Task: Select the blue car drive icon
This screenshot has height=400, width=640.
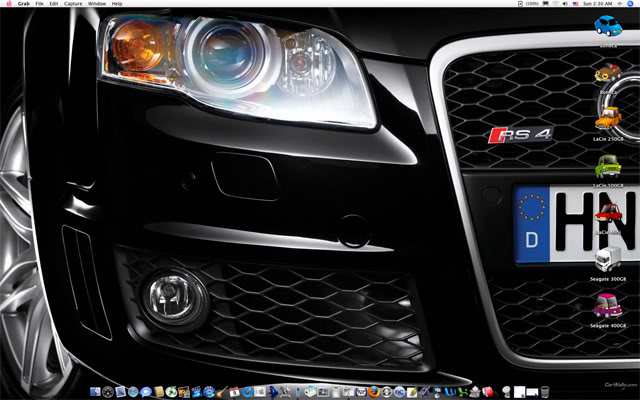Action: [x=608, y=26]
